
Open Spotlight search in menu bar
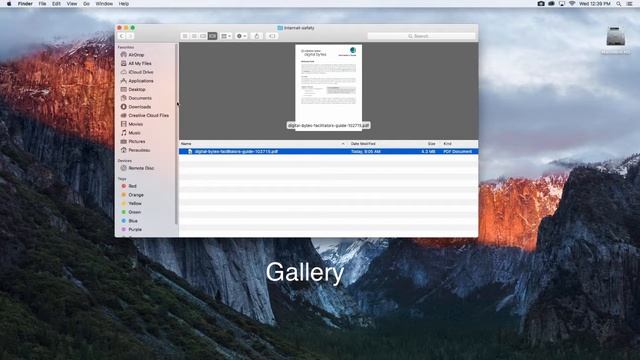[x=619, y=4]
